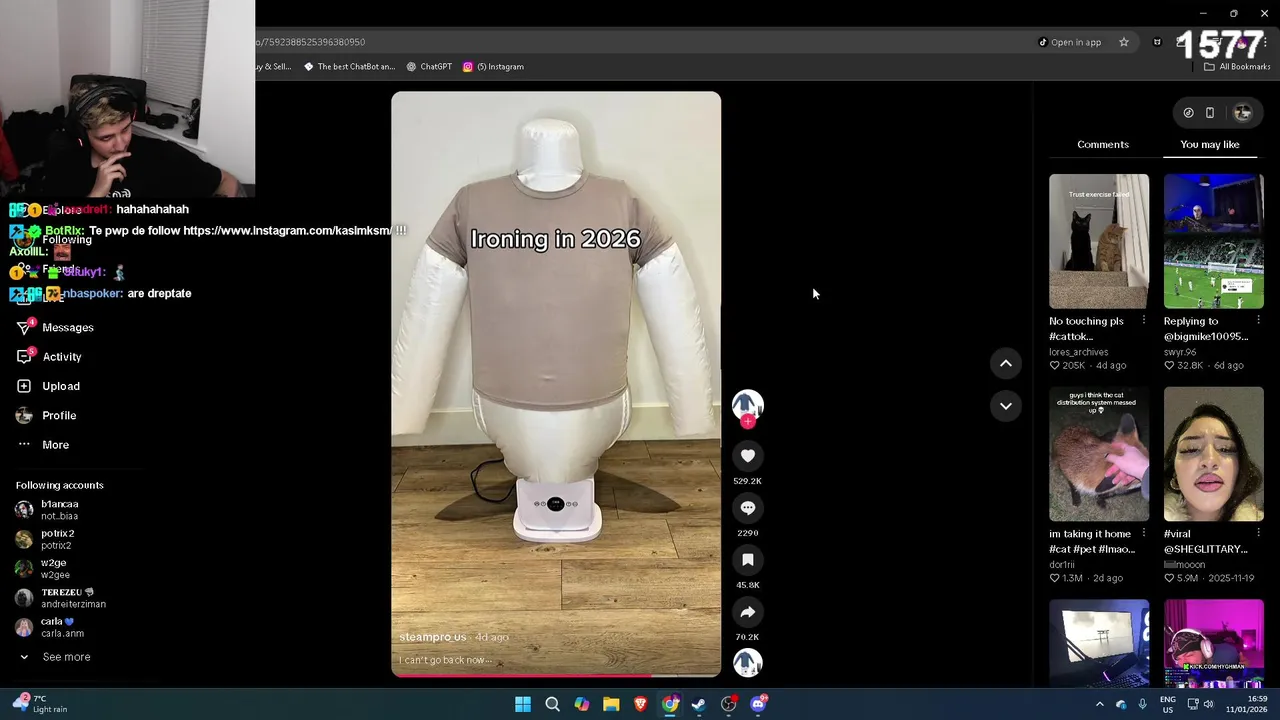The width and height of the screenshot is (1280, 720).
Task: Switch to the Comments tab
Action: (1103, 144)
